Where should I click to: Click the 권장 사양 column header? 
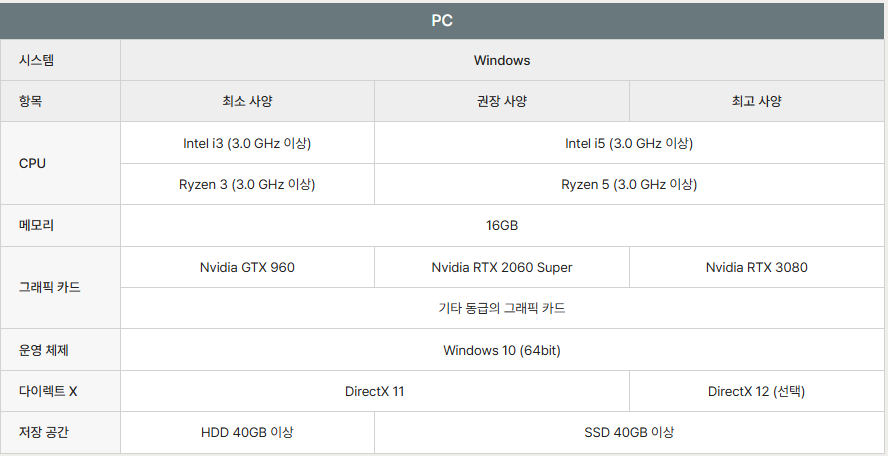pyautogui.click(x=502, y=101)
